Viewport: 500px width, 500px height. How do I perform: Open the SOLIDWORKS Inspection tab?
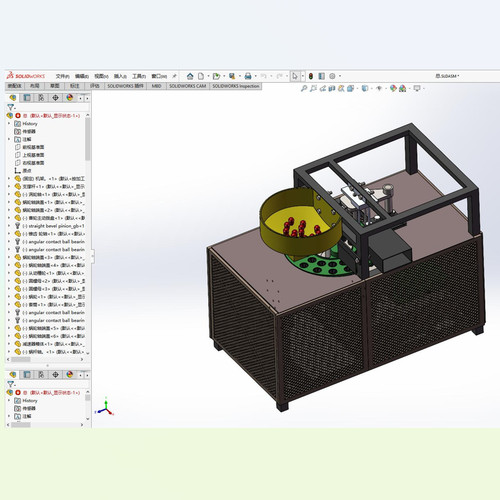click(x=236, y=86)
